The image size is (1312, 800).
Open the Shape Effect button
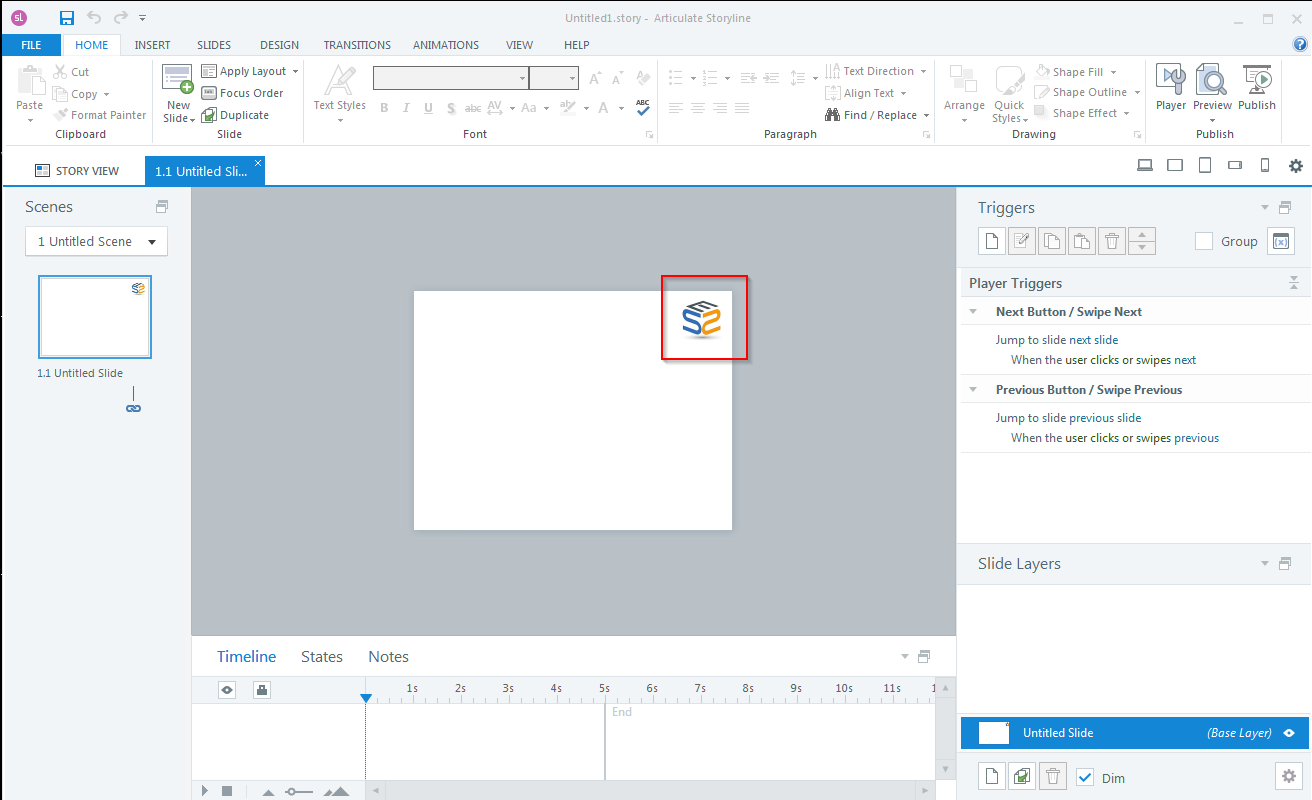(x=1081, y=113)
